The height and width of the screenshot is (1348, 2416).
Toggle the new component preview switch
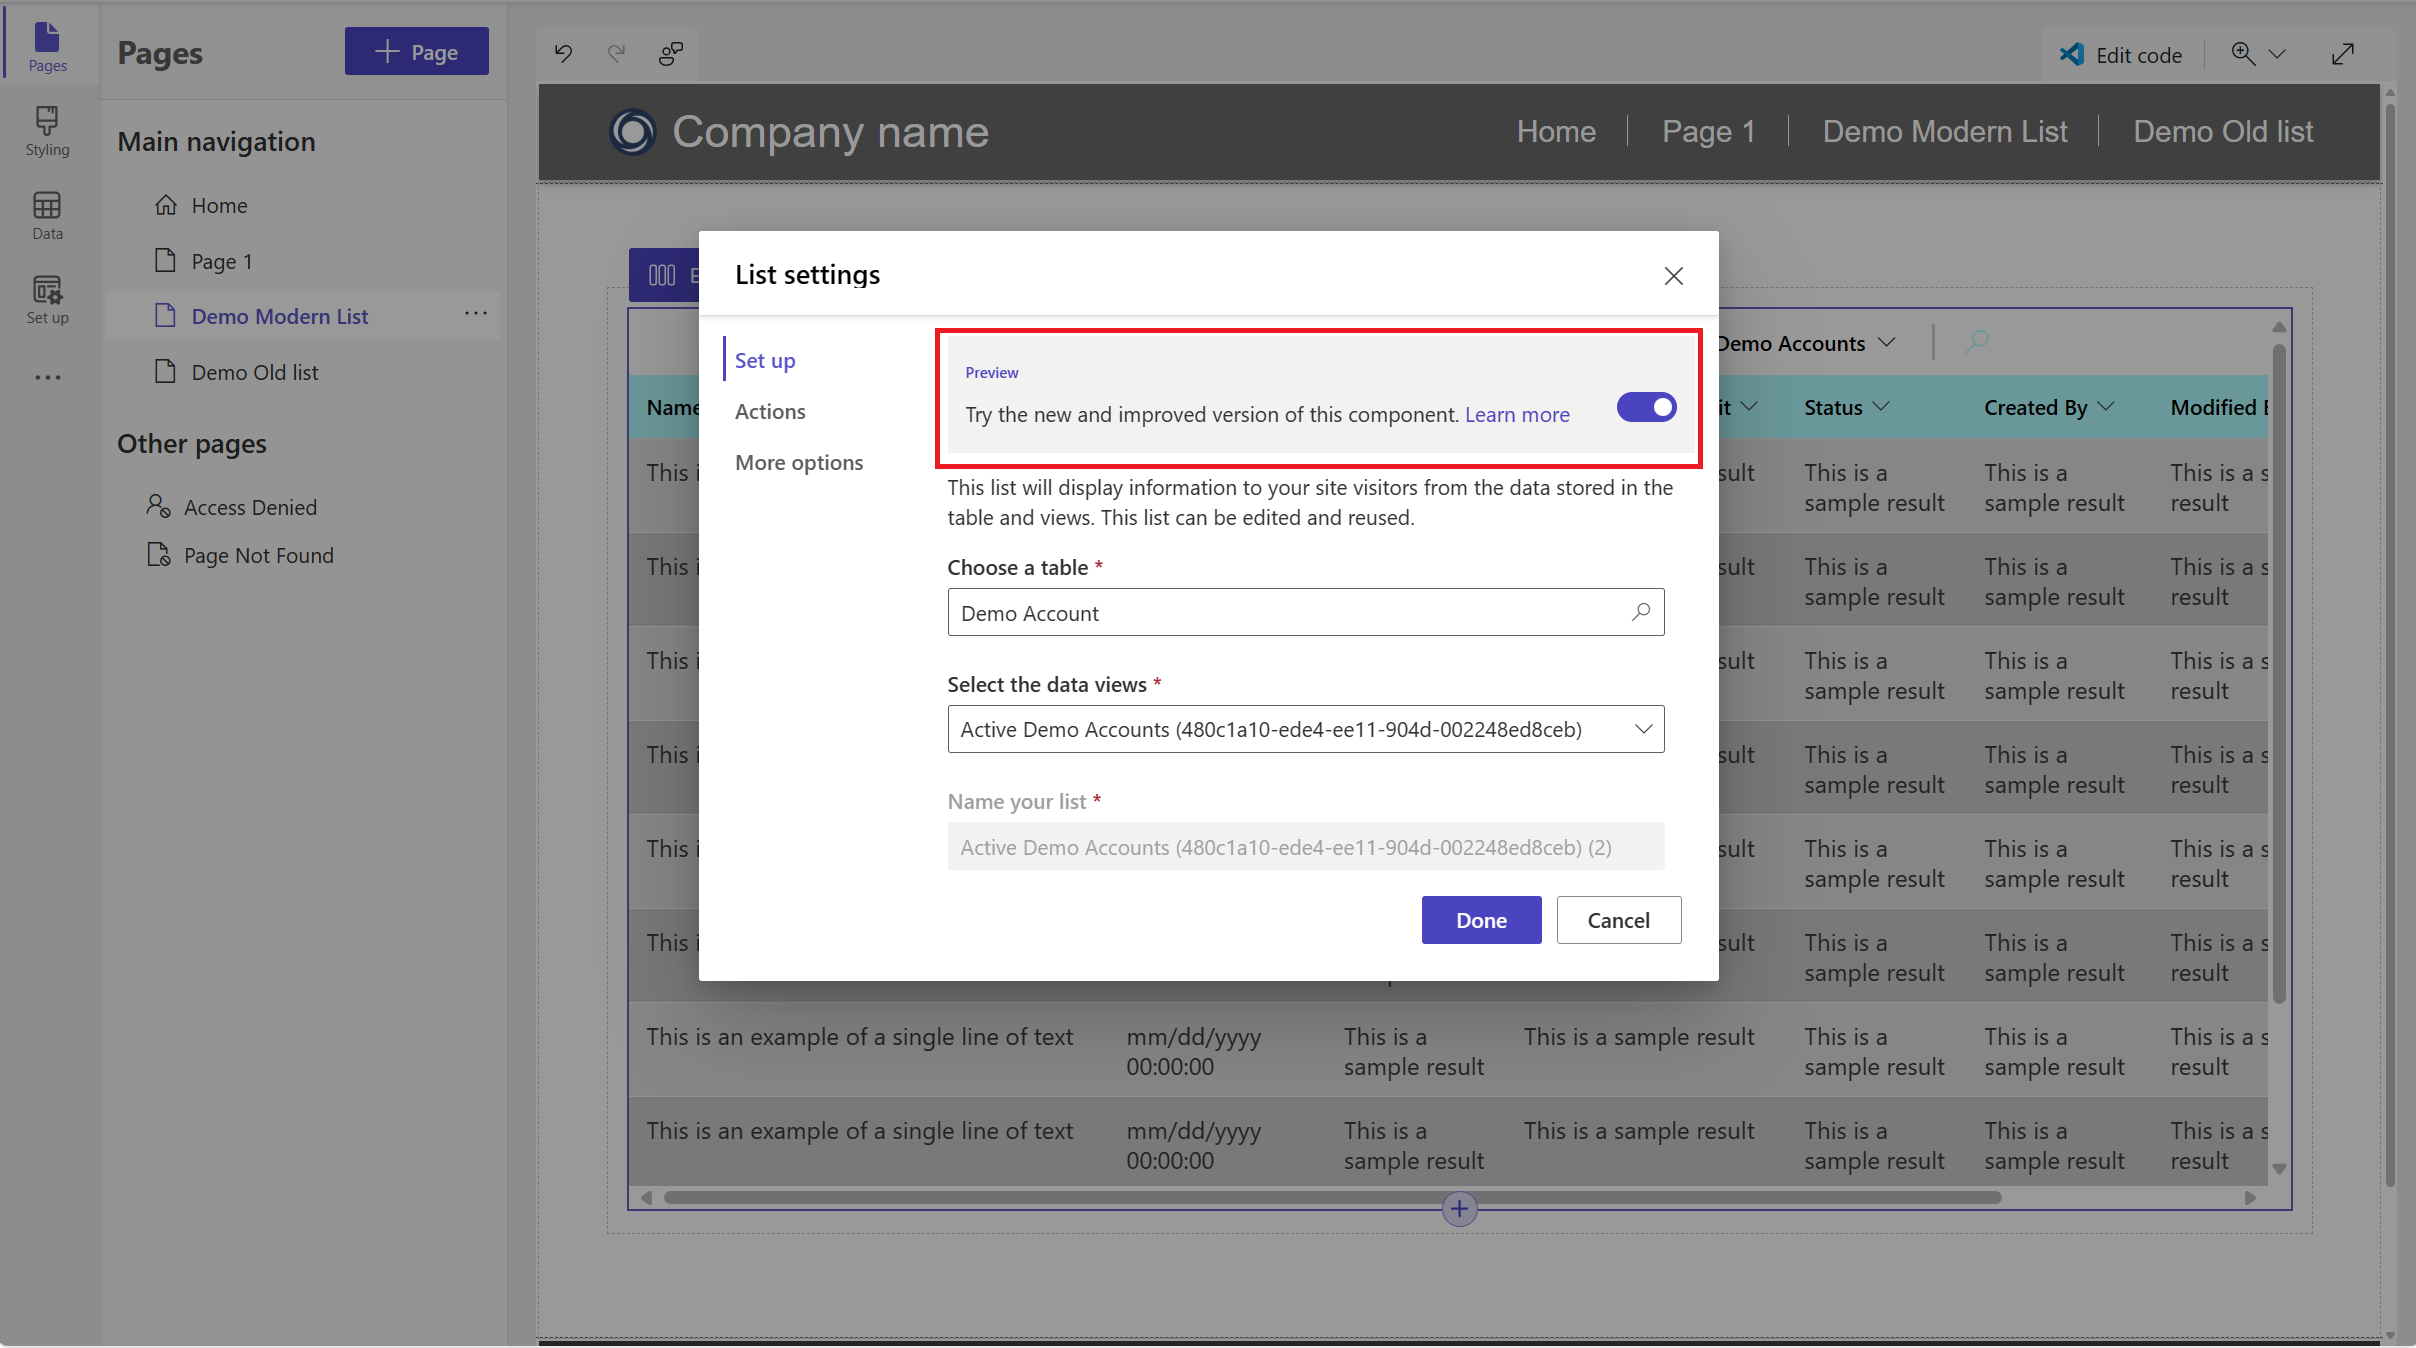click(1646, 407)
